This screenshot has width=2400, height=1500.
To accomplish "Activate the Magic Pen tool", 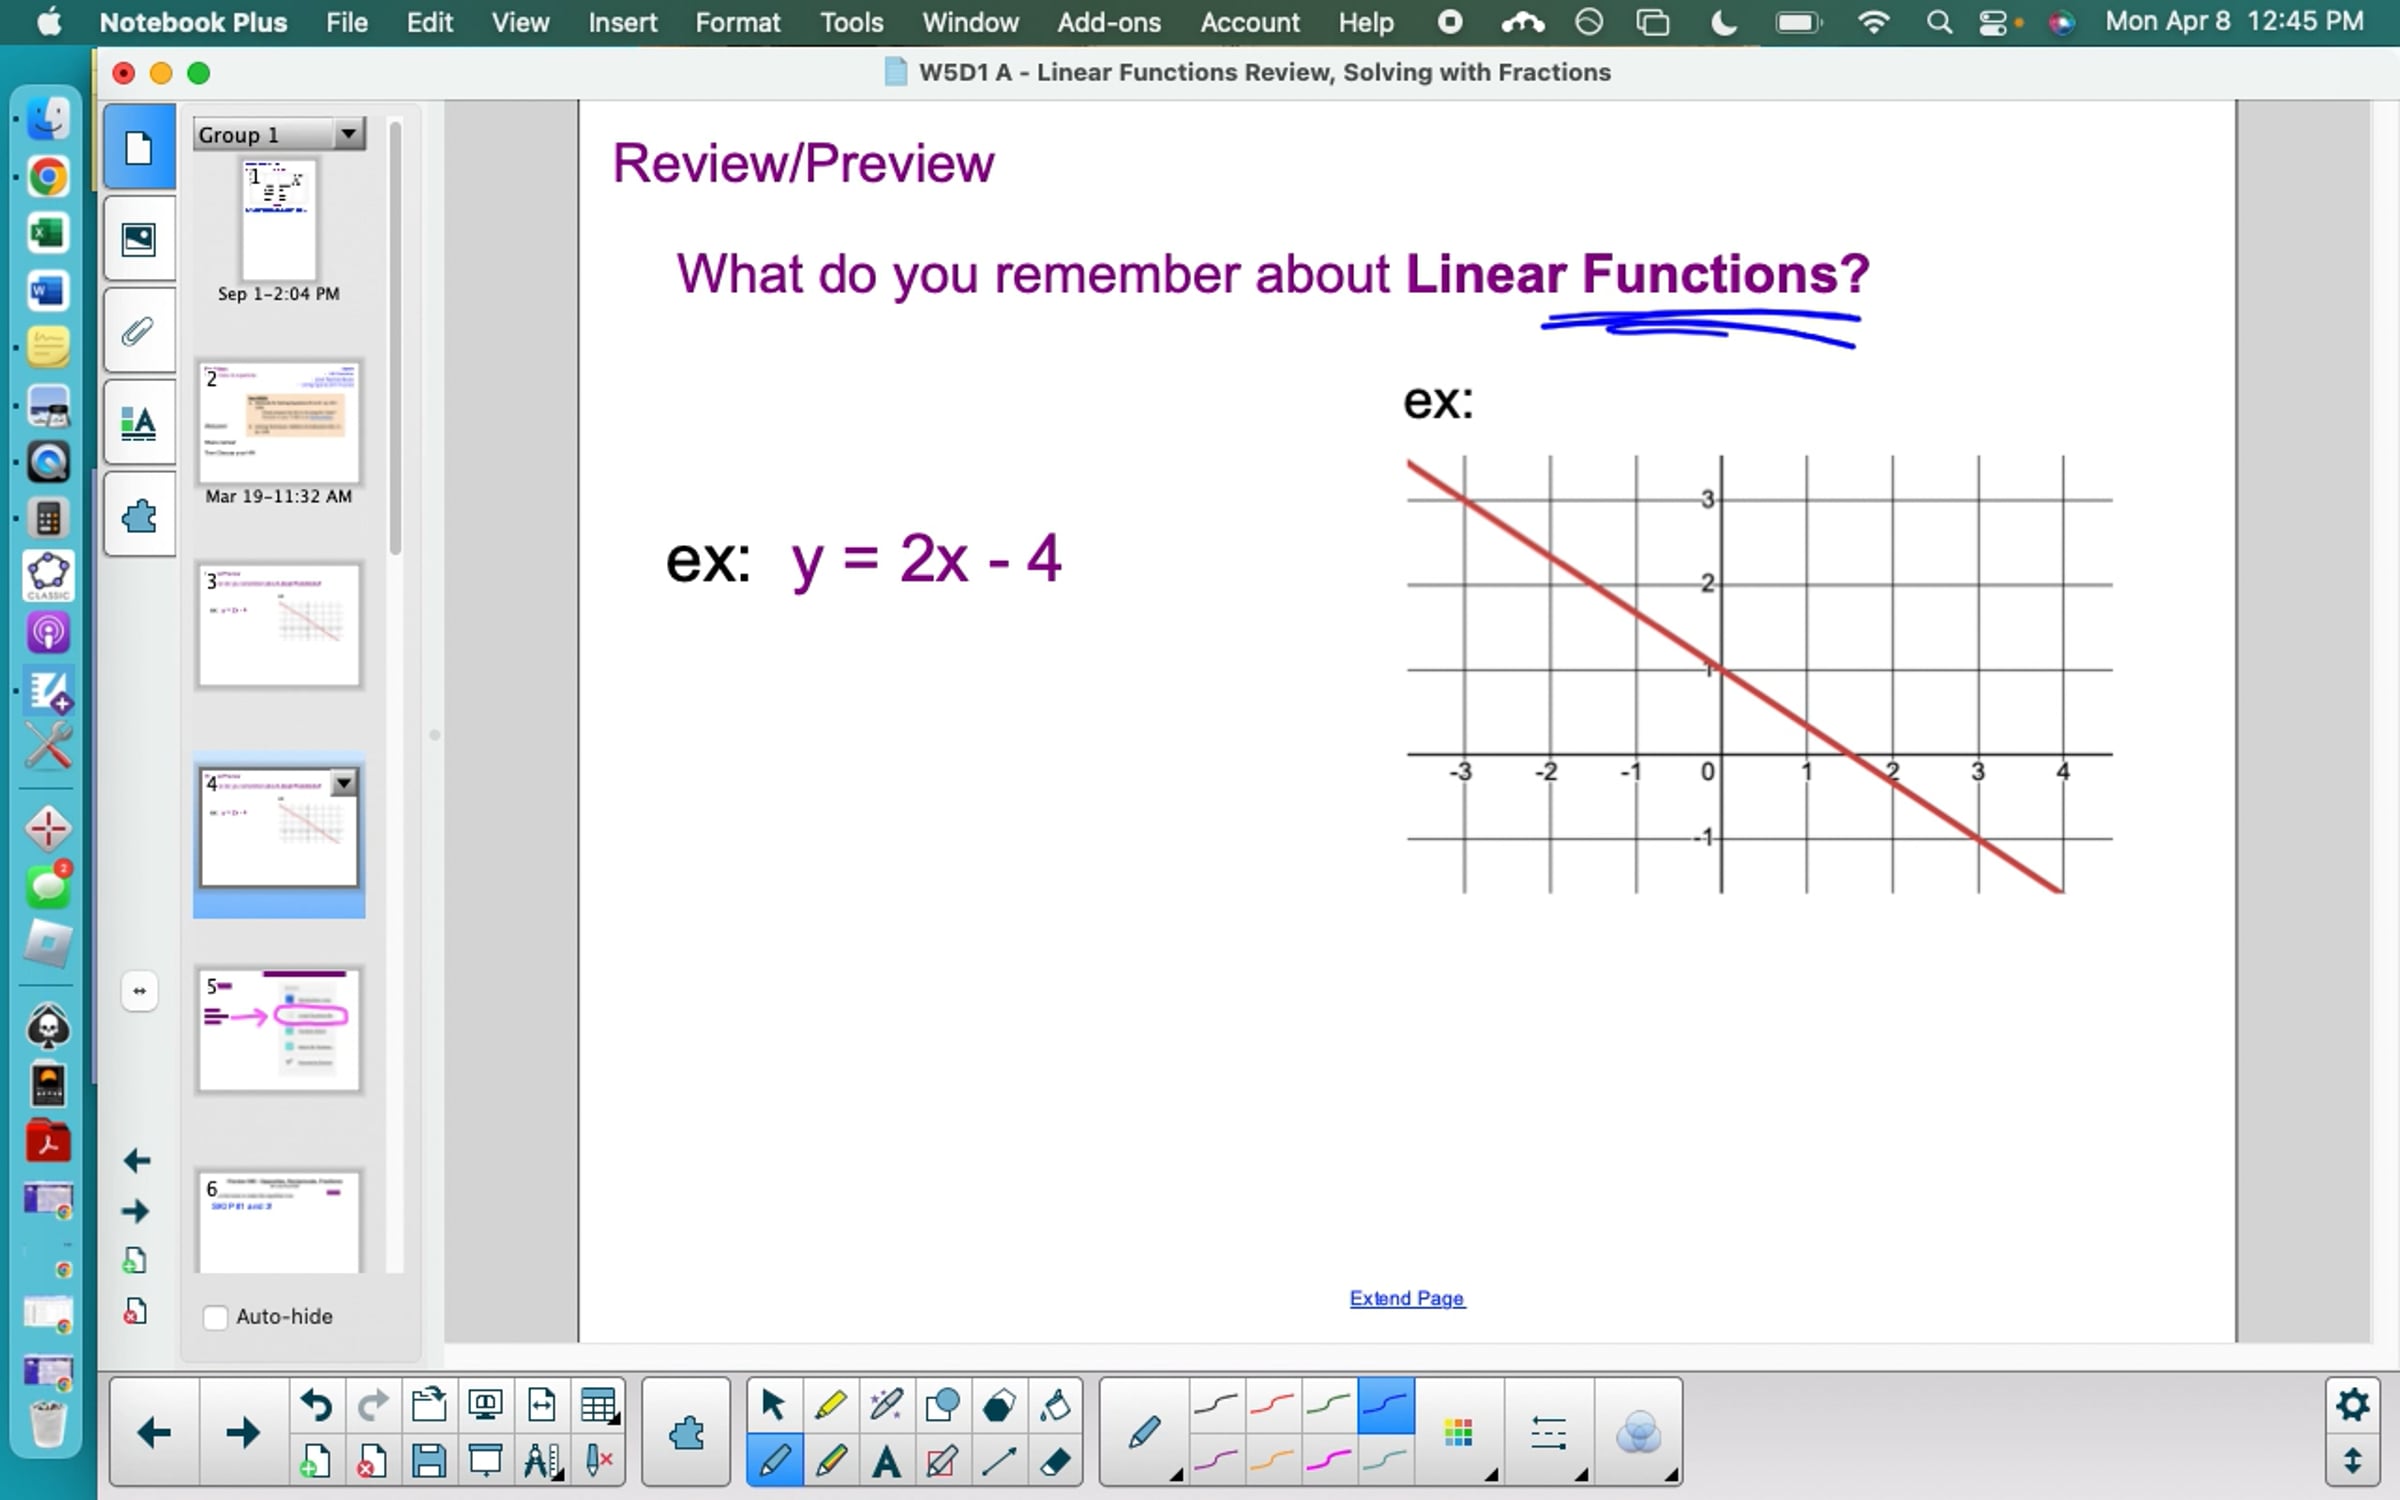I will click(886, 1405).
